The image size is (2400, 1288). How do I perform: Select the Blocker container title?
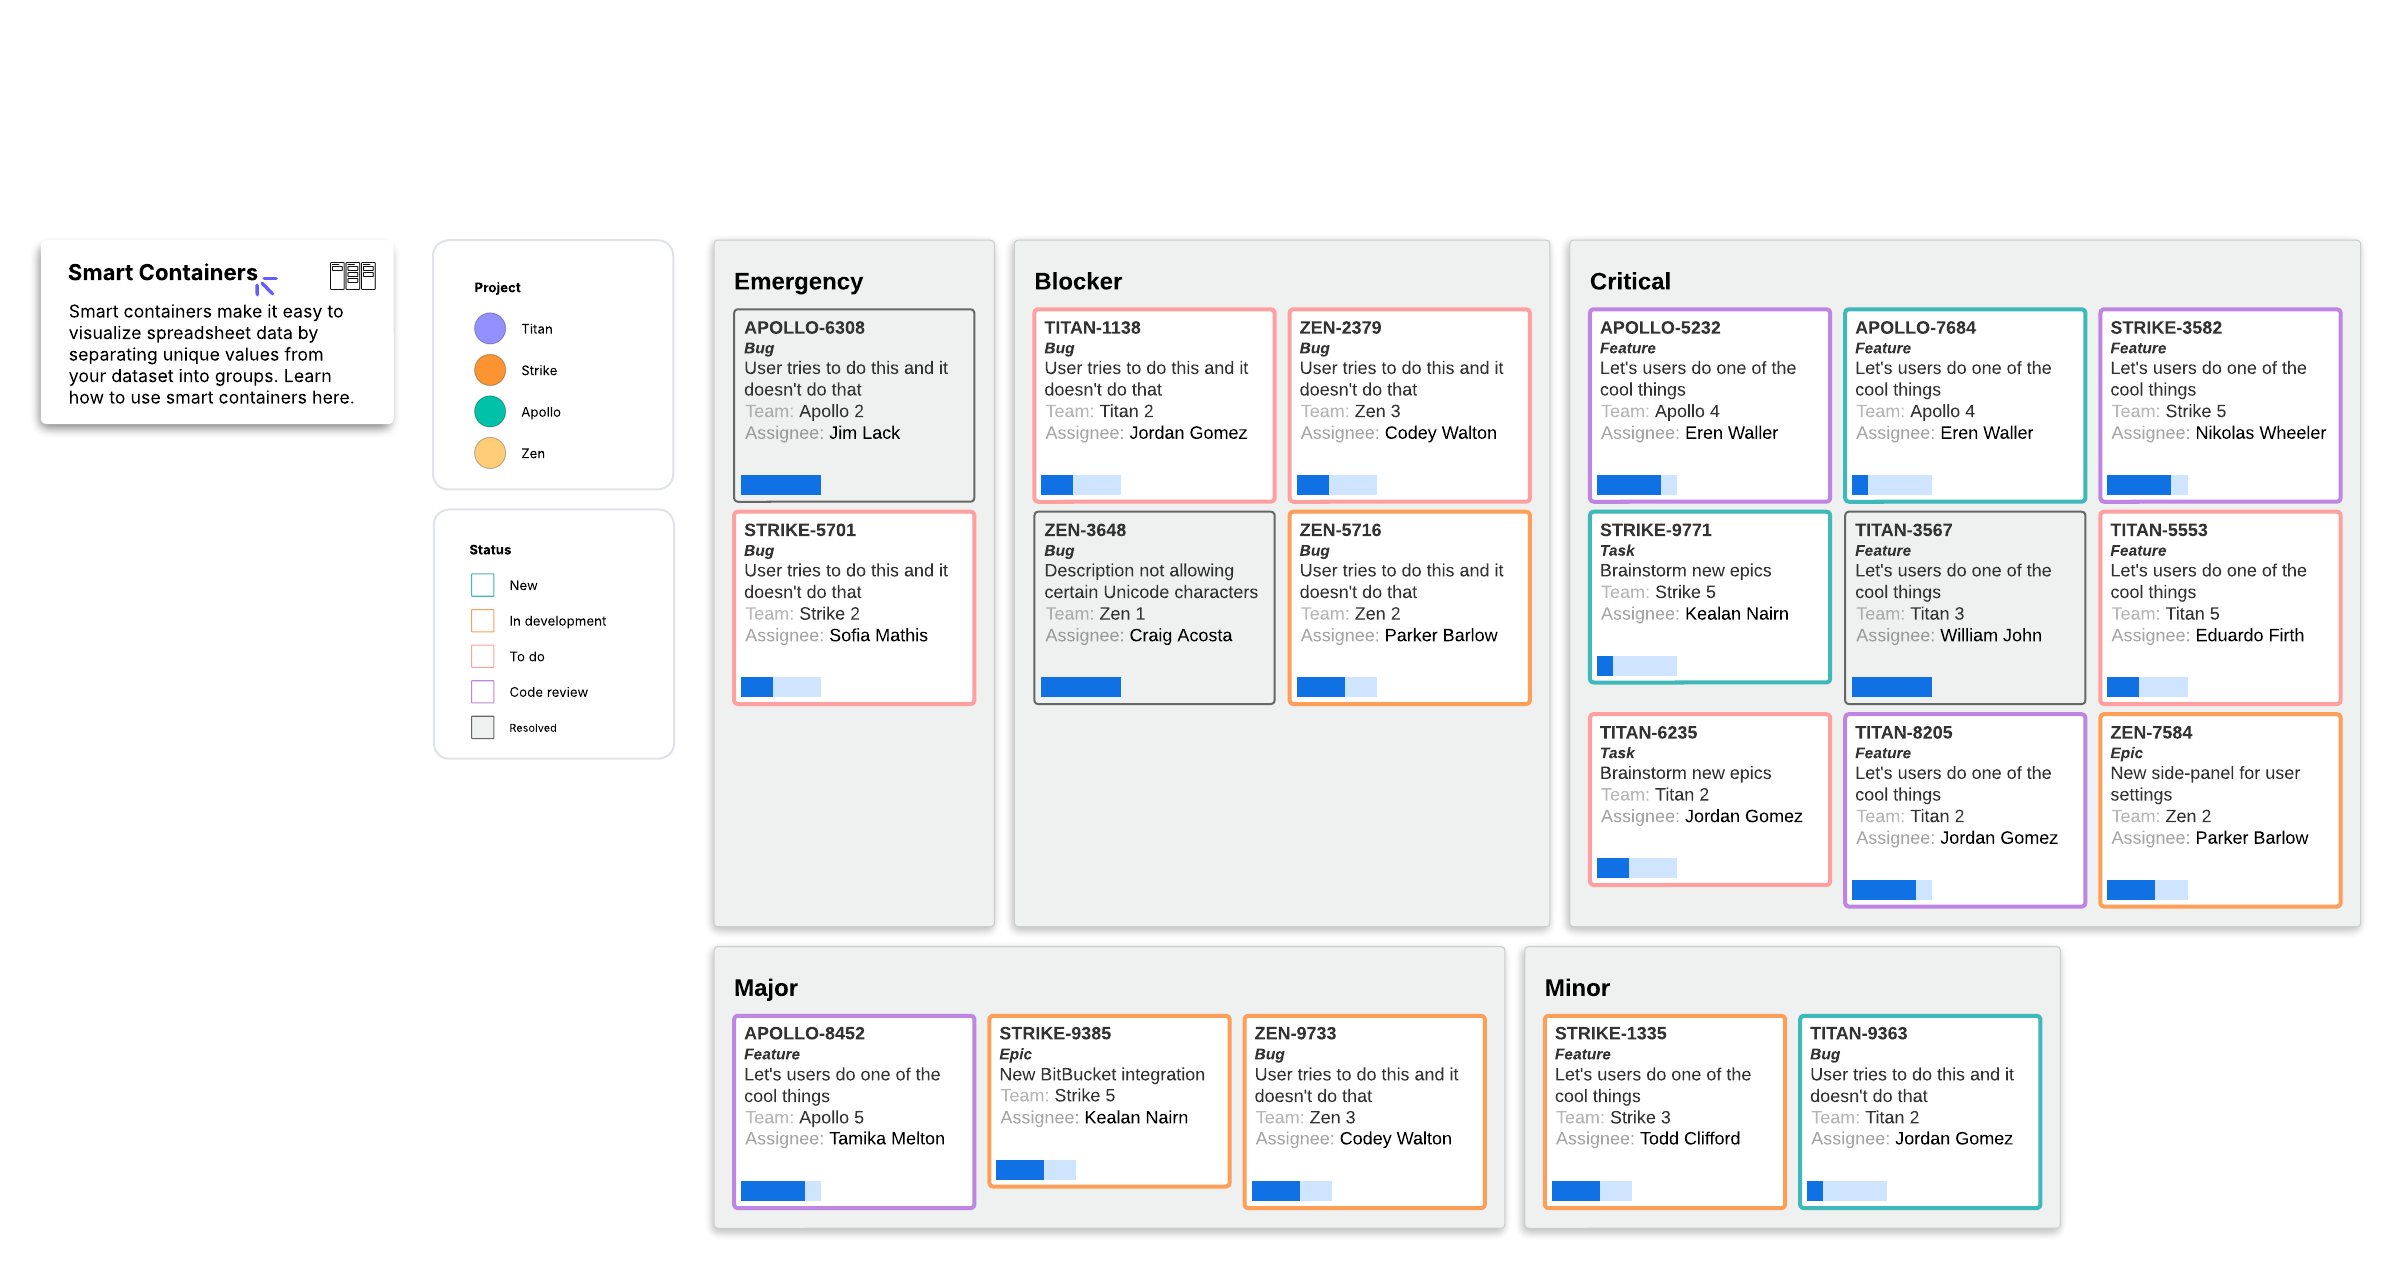coord(1078,281)
